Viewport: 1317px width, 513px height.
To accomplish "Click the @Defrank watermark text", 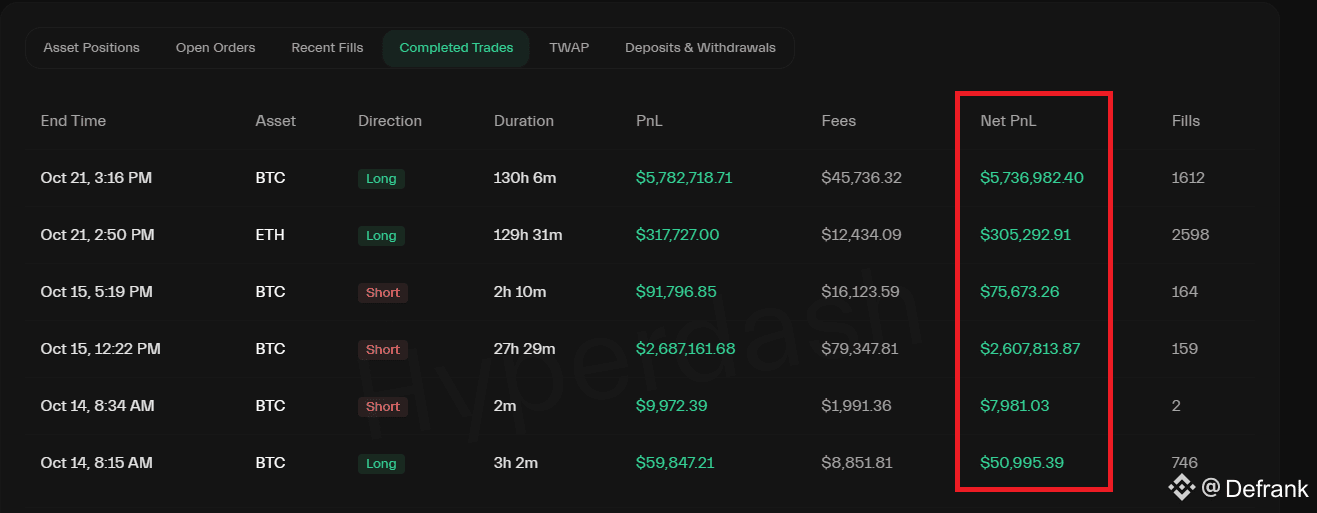I will click(1255, 488).
